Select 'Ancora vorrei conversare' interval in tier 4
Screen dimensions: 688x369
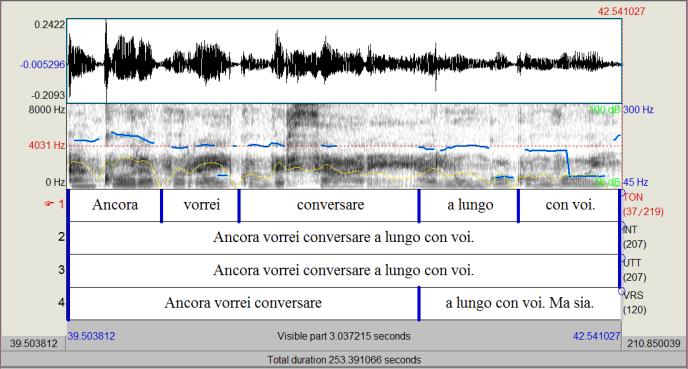tap(244, 303)
